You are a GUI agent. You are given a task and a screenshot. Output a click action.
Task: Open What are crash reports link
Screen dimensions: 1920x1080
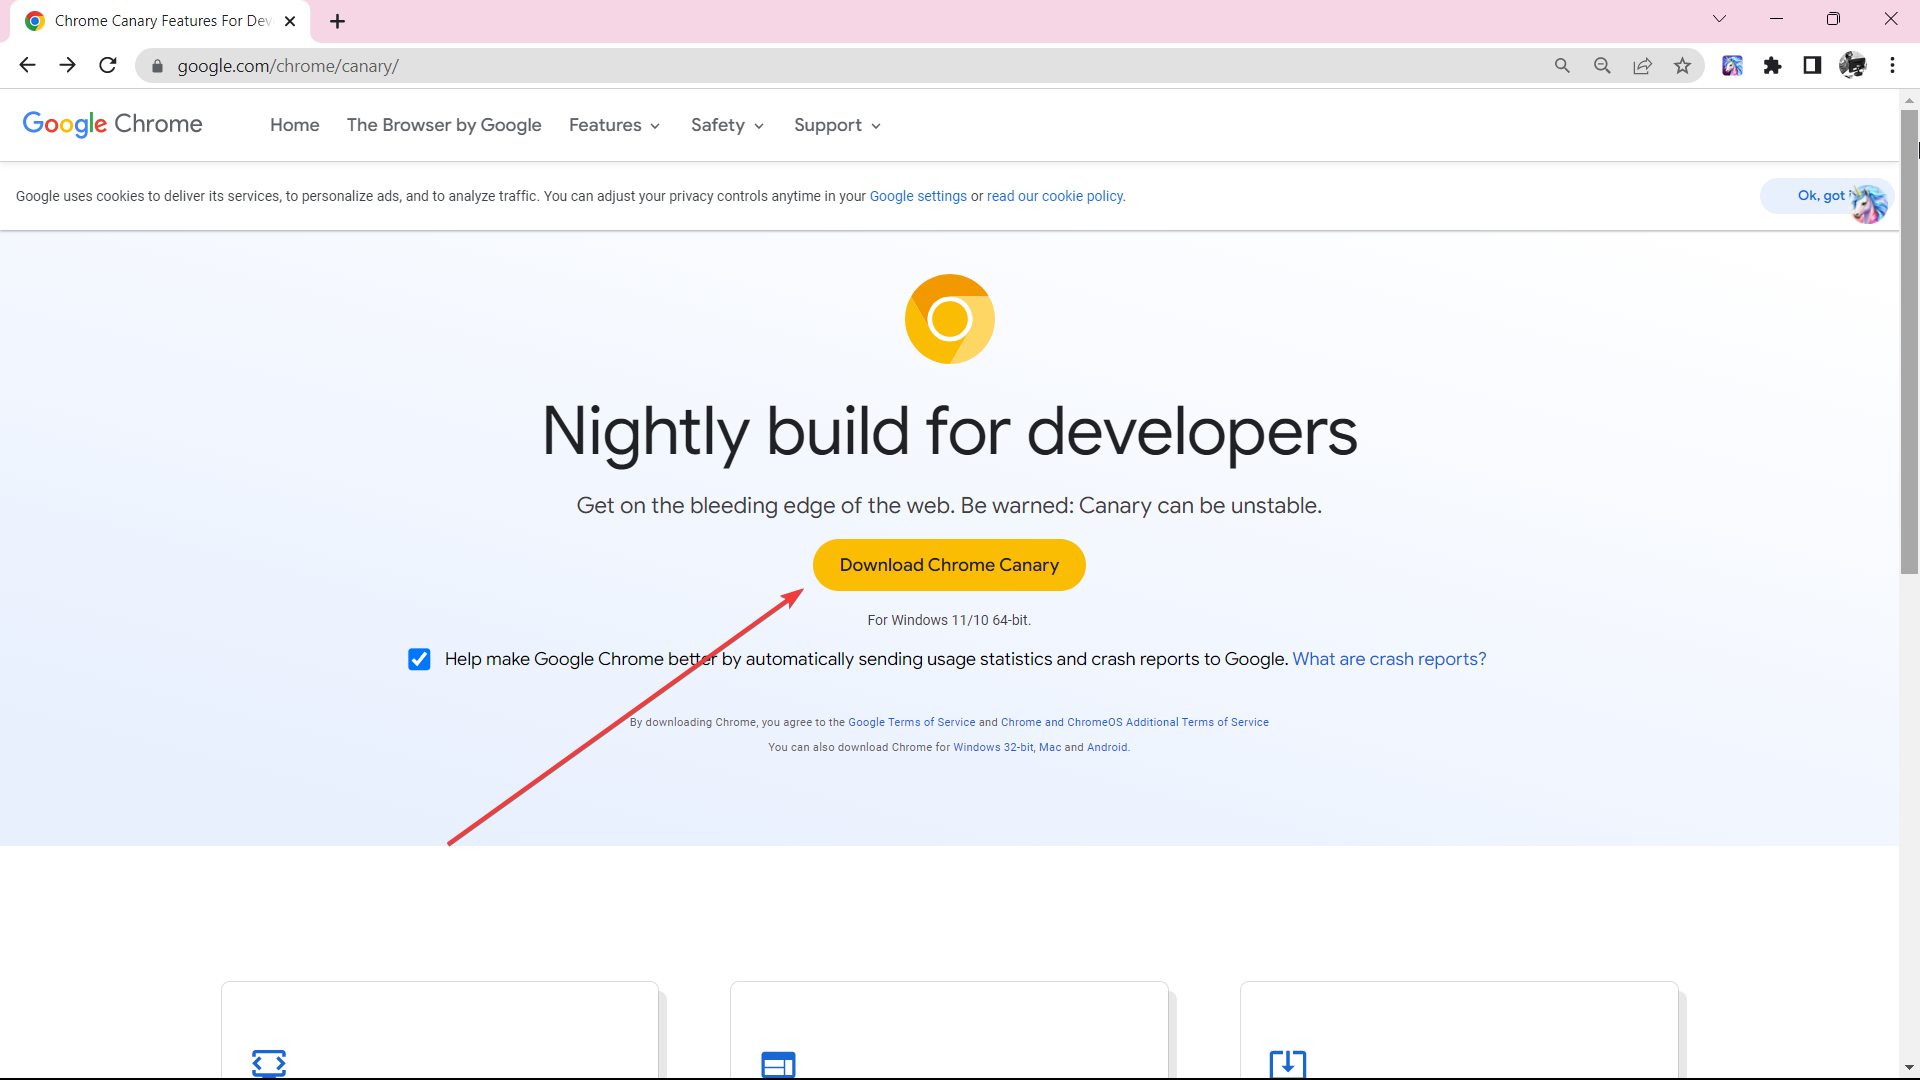pyautogui.click(x=1389, y=659)
